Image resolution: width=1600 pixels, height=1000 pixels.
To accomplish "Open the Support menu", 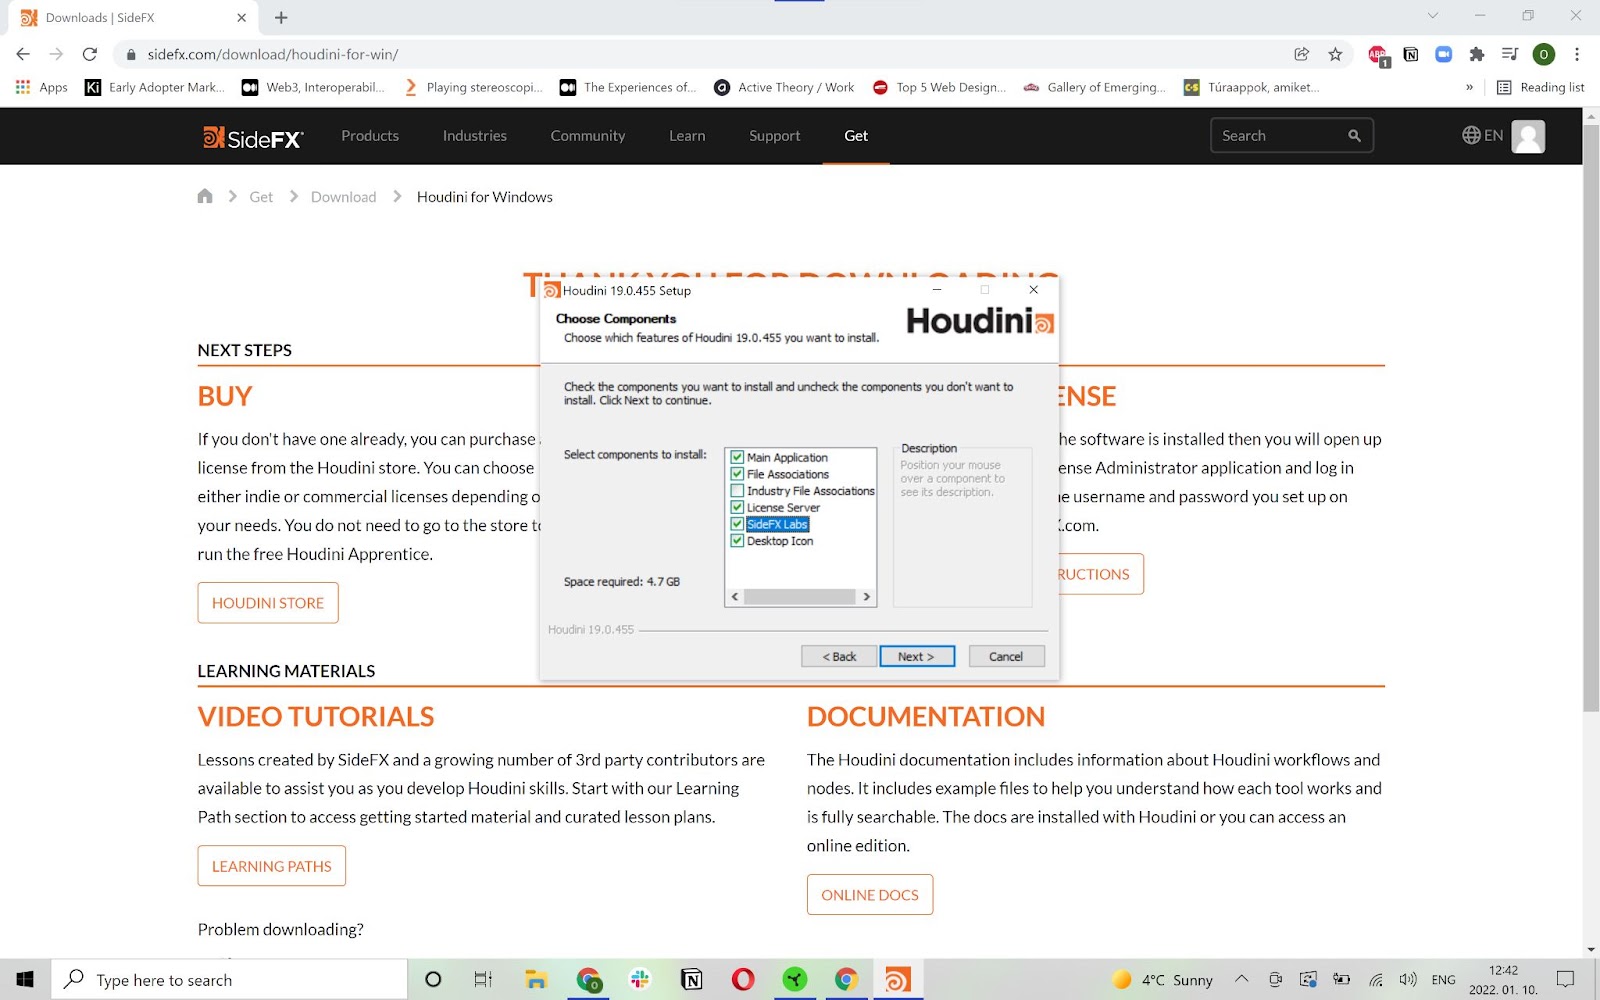I will (x=775, y=136).
